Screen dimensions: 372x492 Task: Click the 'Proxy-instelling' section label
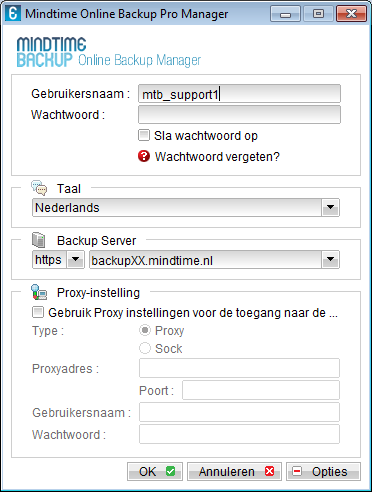(x=98, y=293)
